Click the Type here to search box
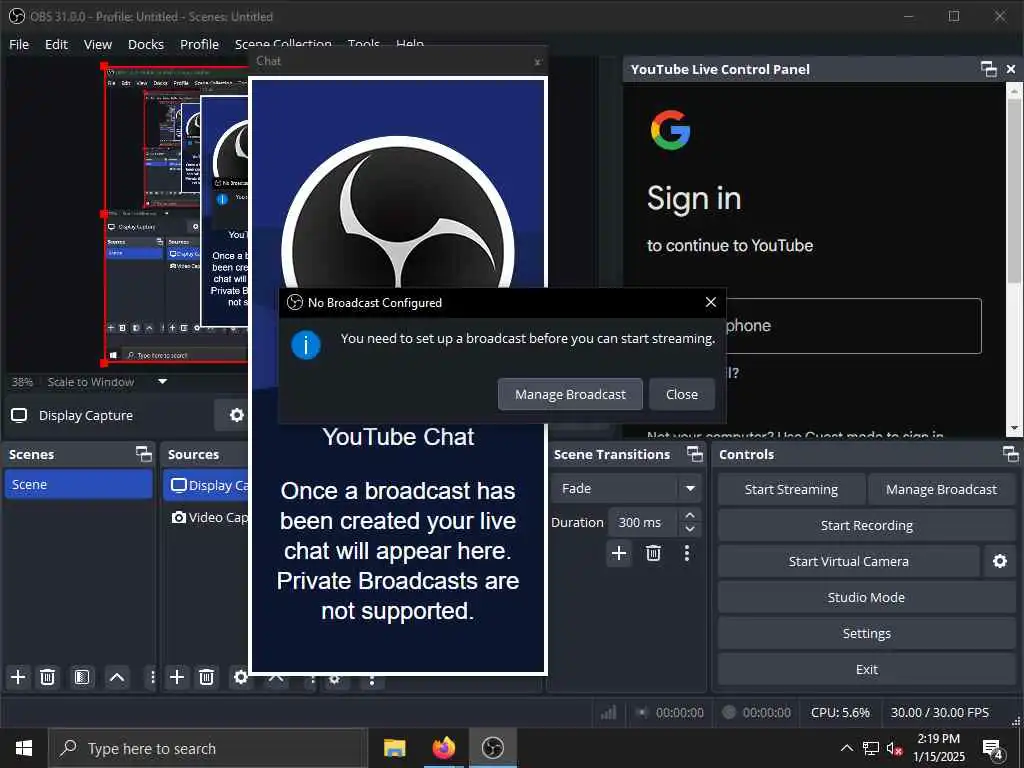Image resolution: width=1024 pixels, height=768 pixels. (208, 748)
